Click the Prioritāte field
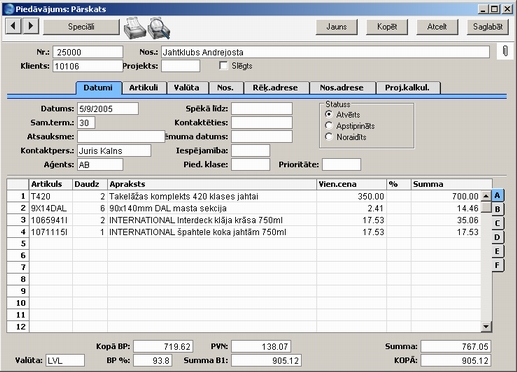Viewport: 517px width, 372px height. tap(341, 165)
